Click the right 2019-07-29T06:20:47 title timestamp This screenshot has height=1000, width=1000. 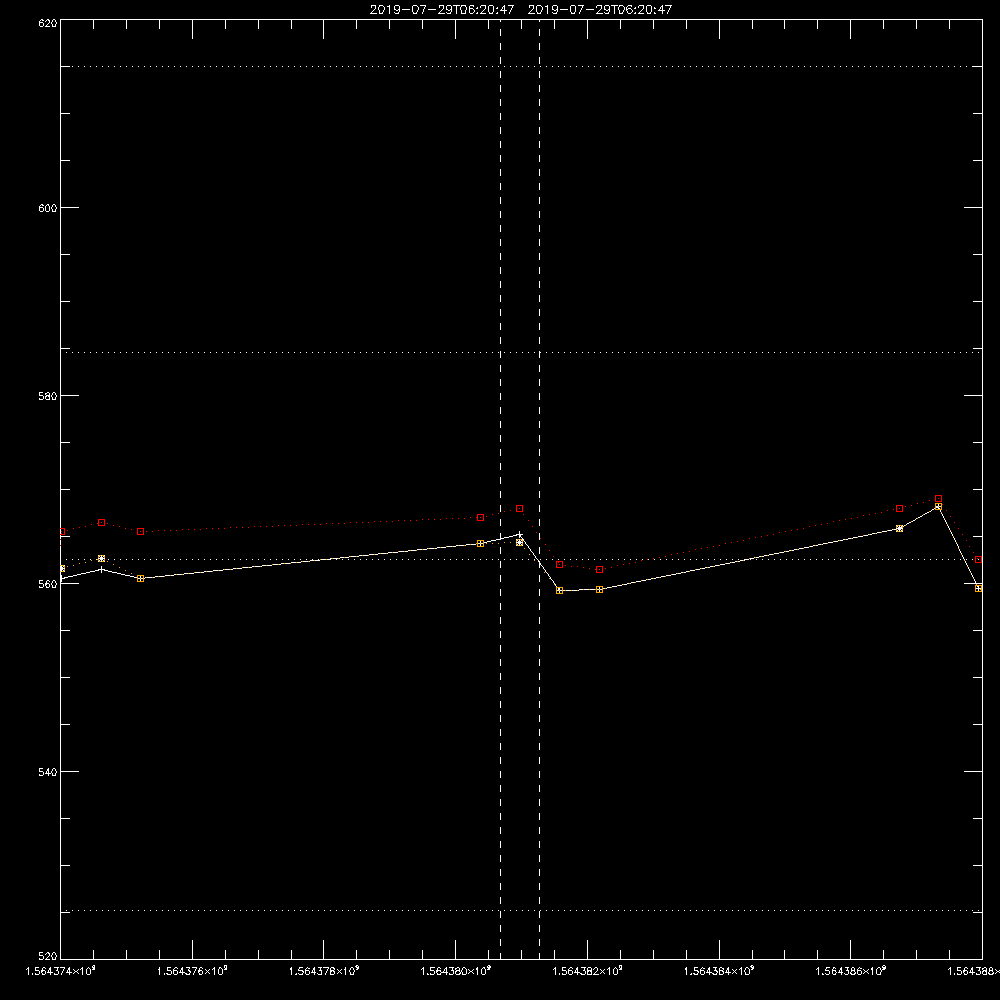tap(599, 10)
